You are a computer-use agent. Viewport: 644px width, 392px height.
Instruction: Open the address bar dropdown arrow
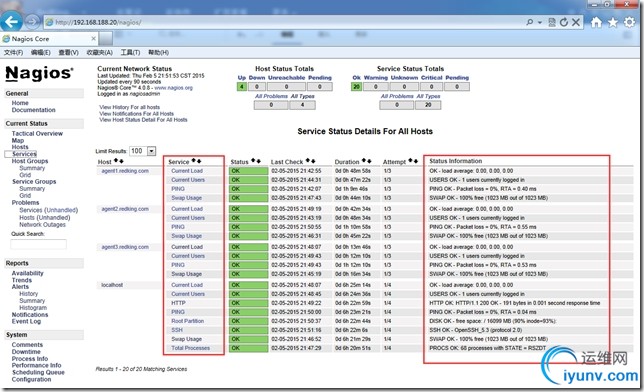tap(540, 23)
